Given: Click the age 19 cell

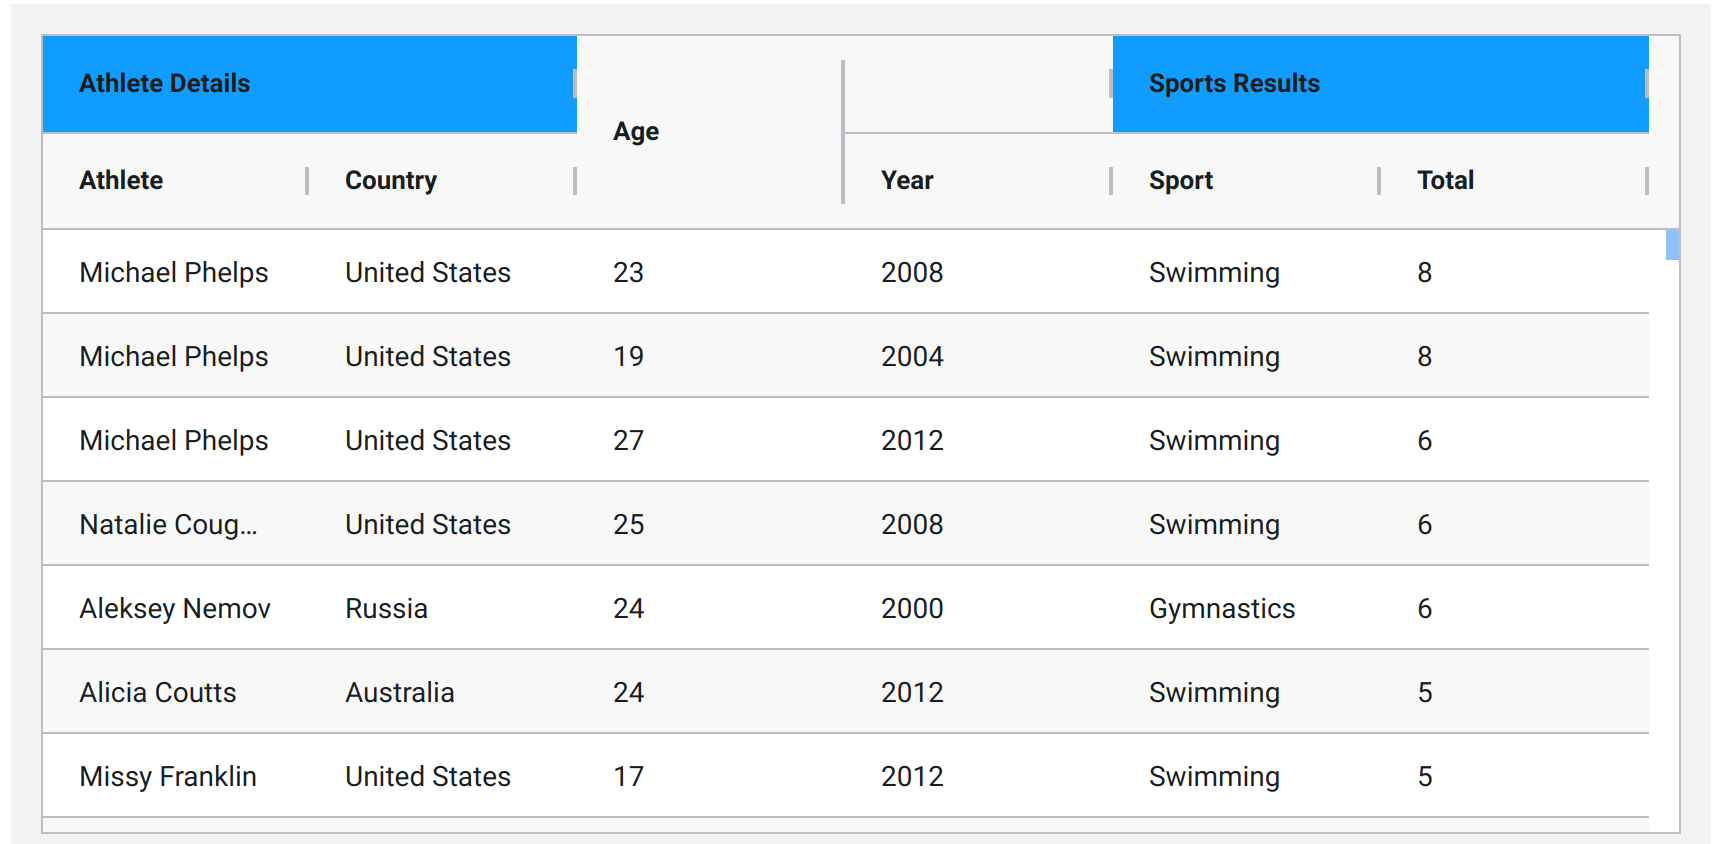Looking at the screenshot, I should click(629, 357).
